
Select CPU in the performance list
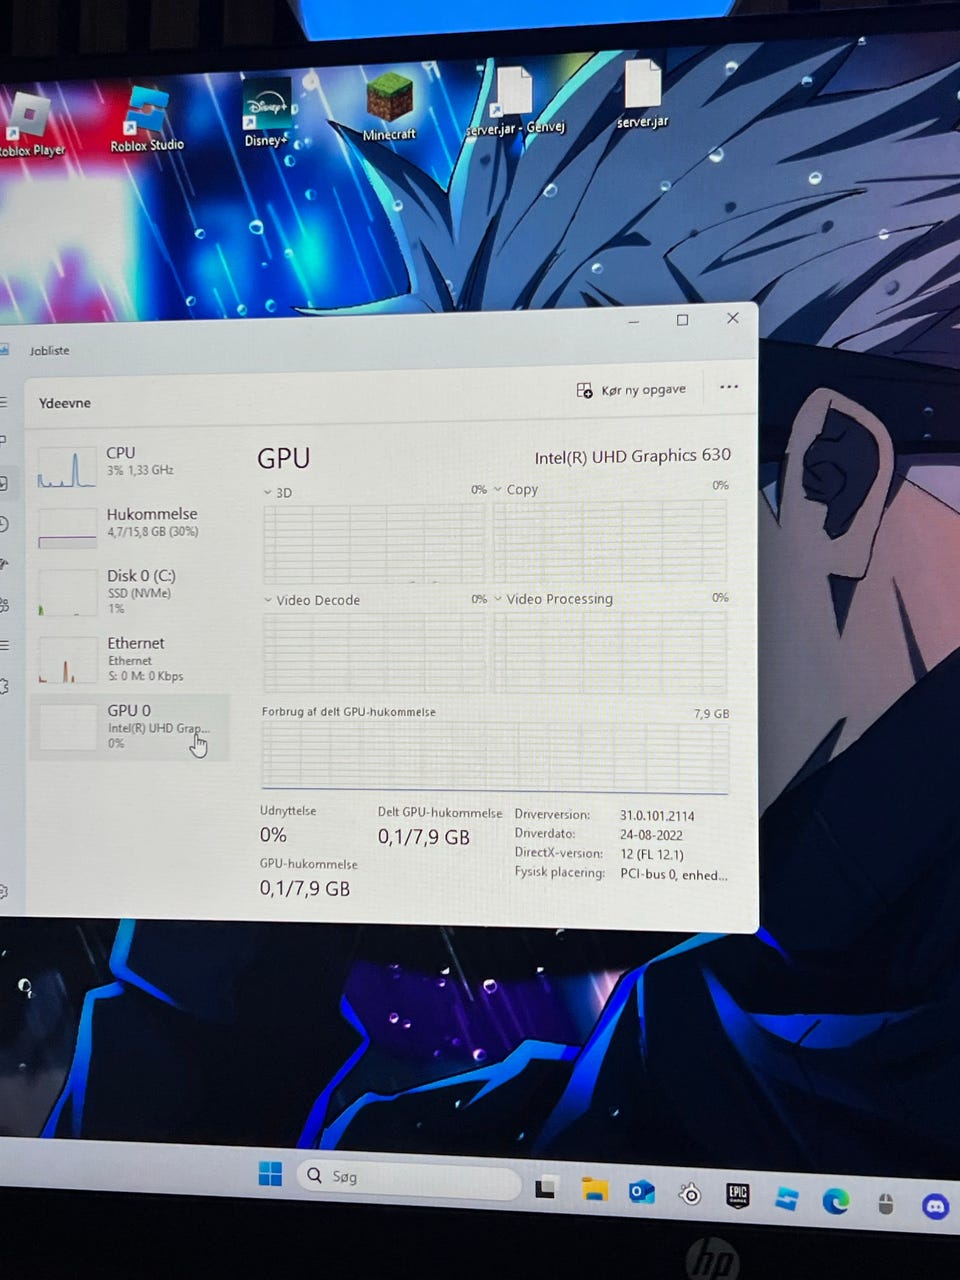[x=130, y=466]
